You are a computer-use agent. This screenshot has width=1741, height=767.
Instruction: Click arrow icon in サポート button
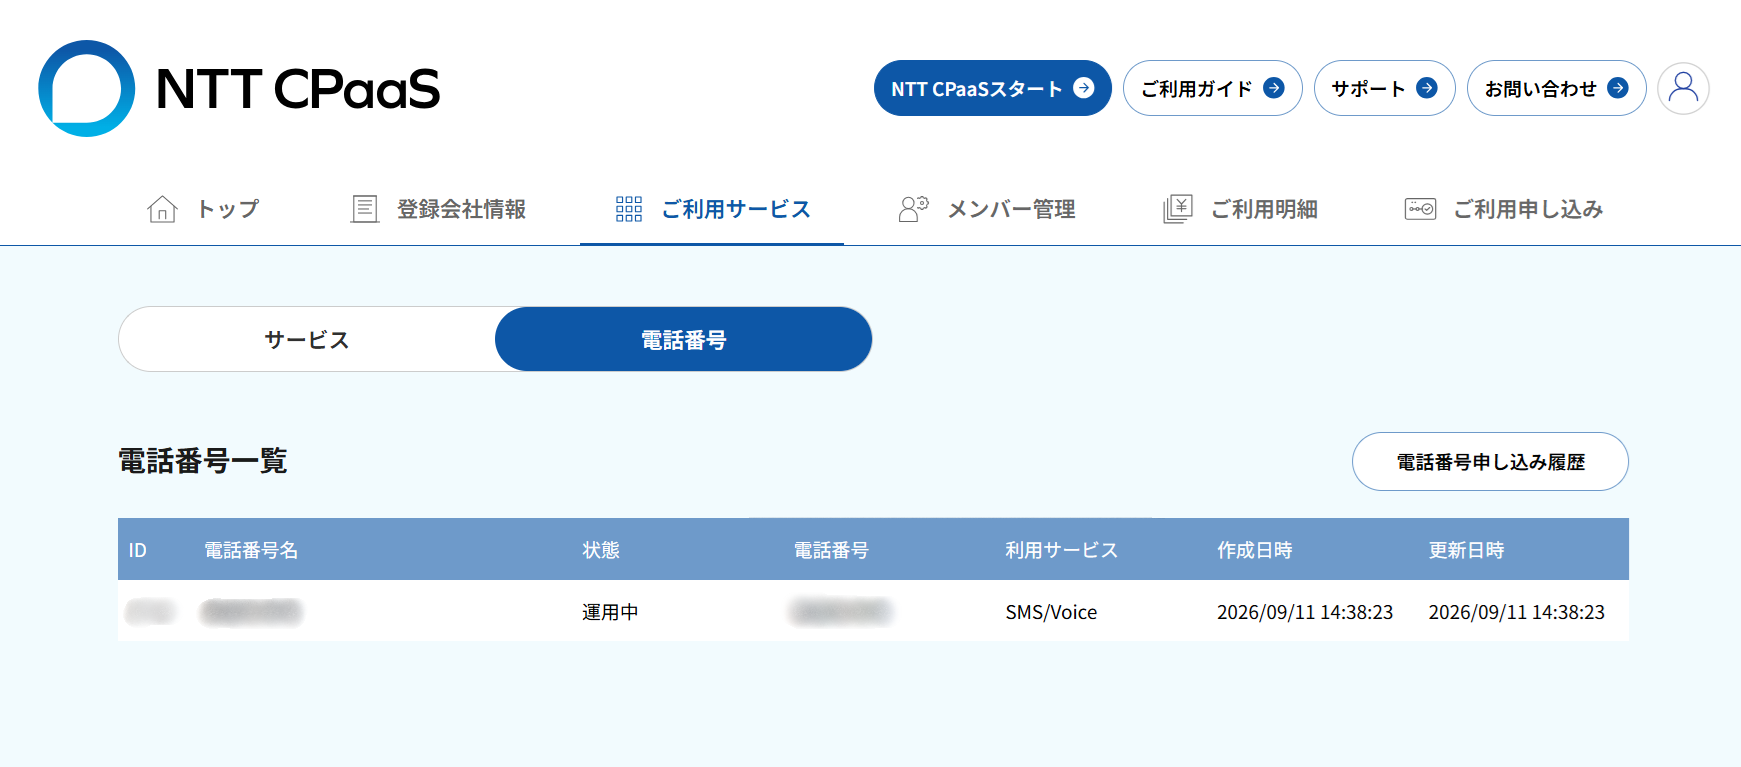(x=1427, y=88)
